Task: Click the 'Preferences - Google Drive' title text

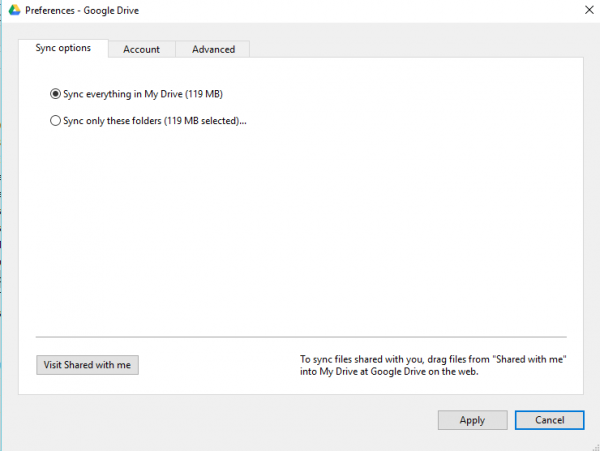Action: click(82, 10)
